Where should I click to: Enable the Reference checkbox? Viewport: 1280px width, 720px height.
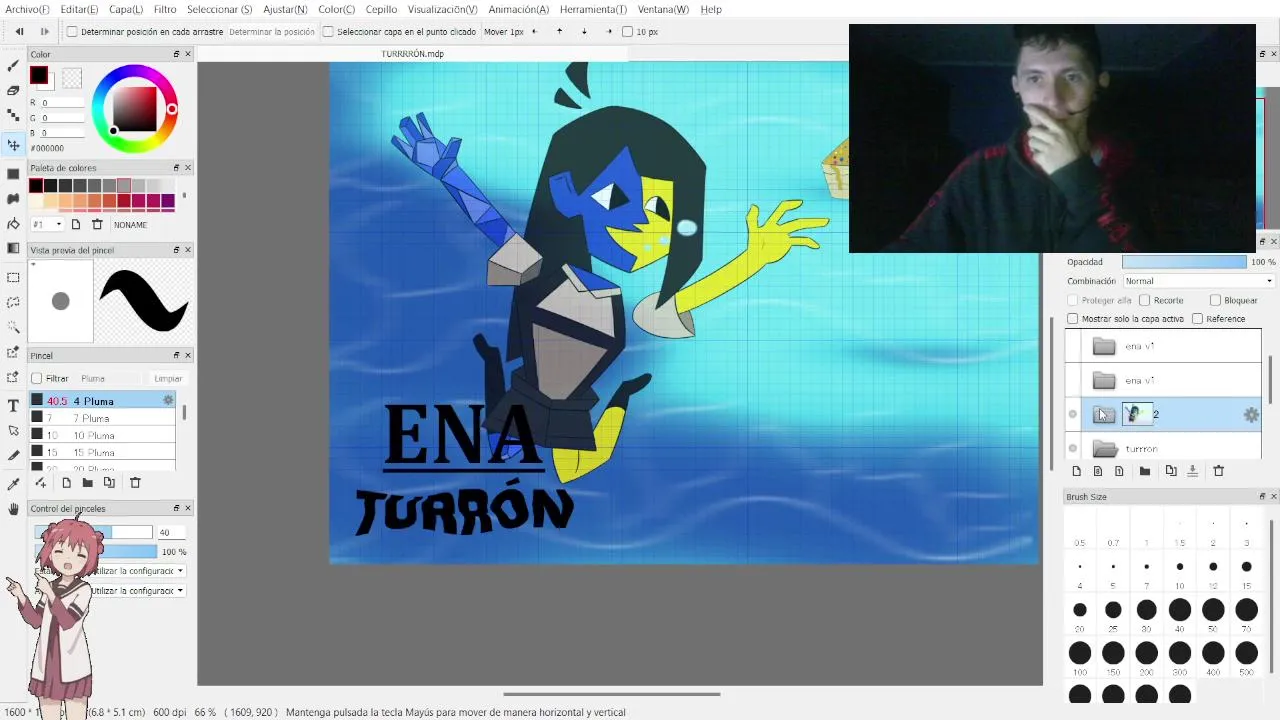point(1198,319)
